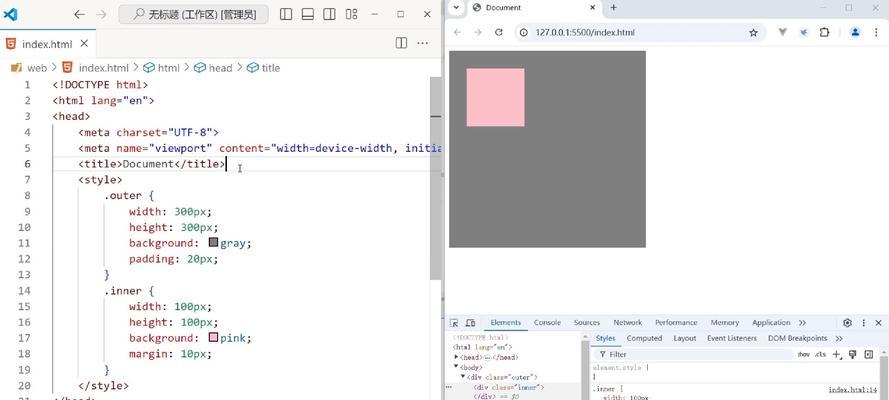The image size is (889, 400).
Task: Click the VS Code logo icon
Action: tap(10, 14)
